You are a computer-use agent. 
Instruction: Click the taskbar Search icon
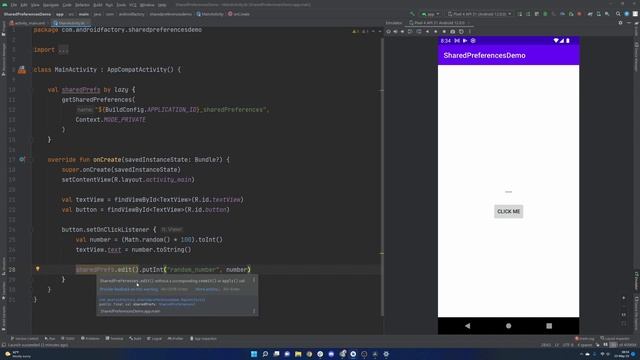pyautogui.click(x=265, y=354)
